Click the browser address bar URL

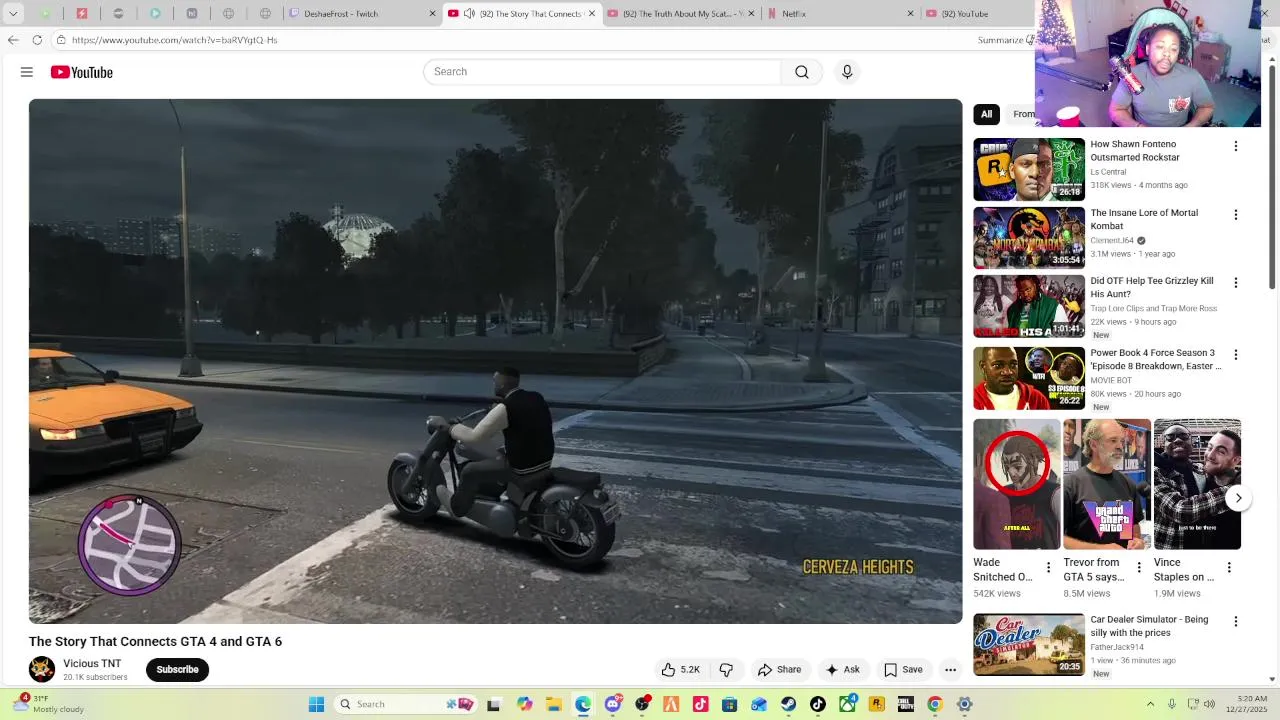pos(175,40)
